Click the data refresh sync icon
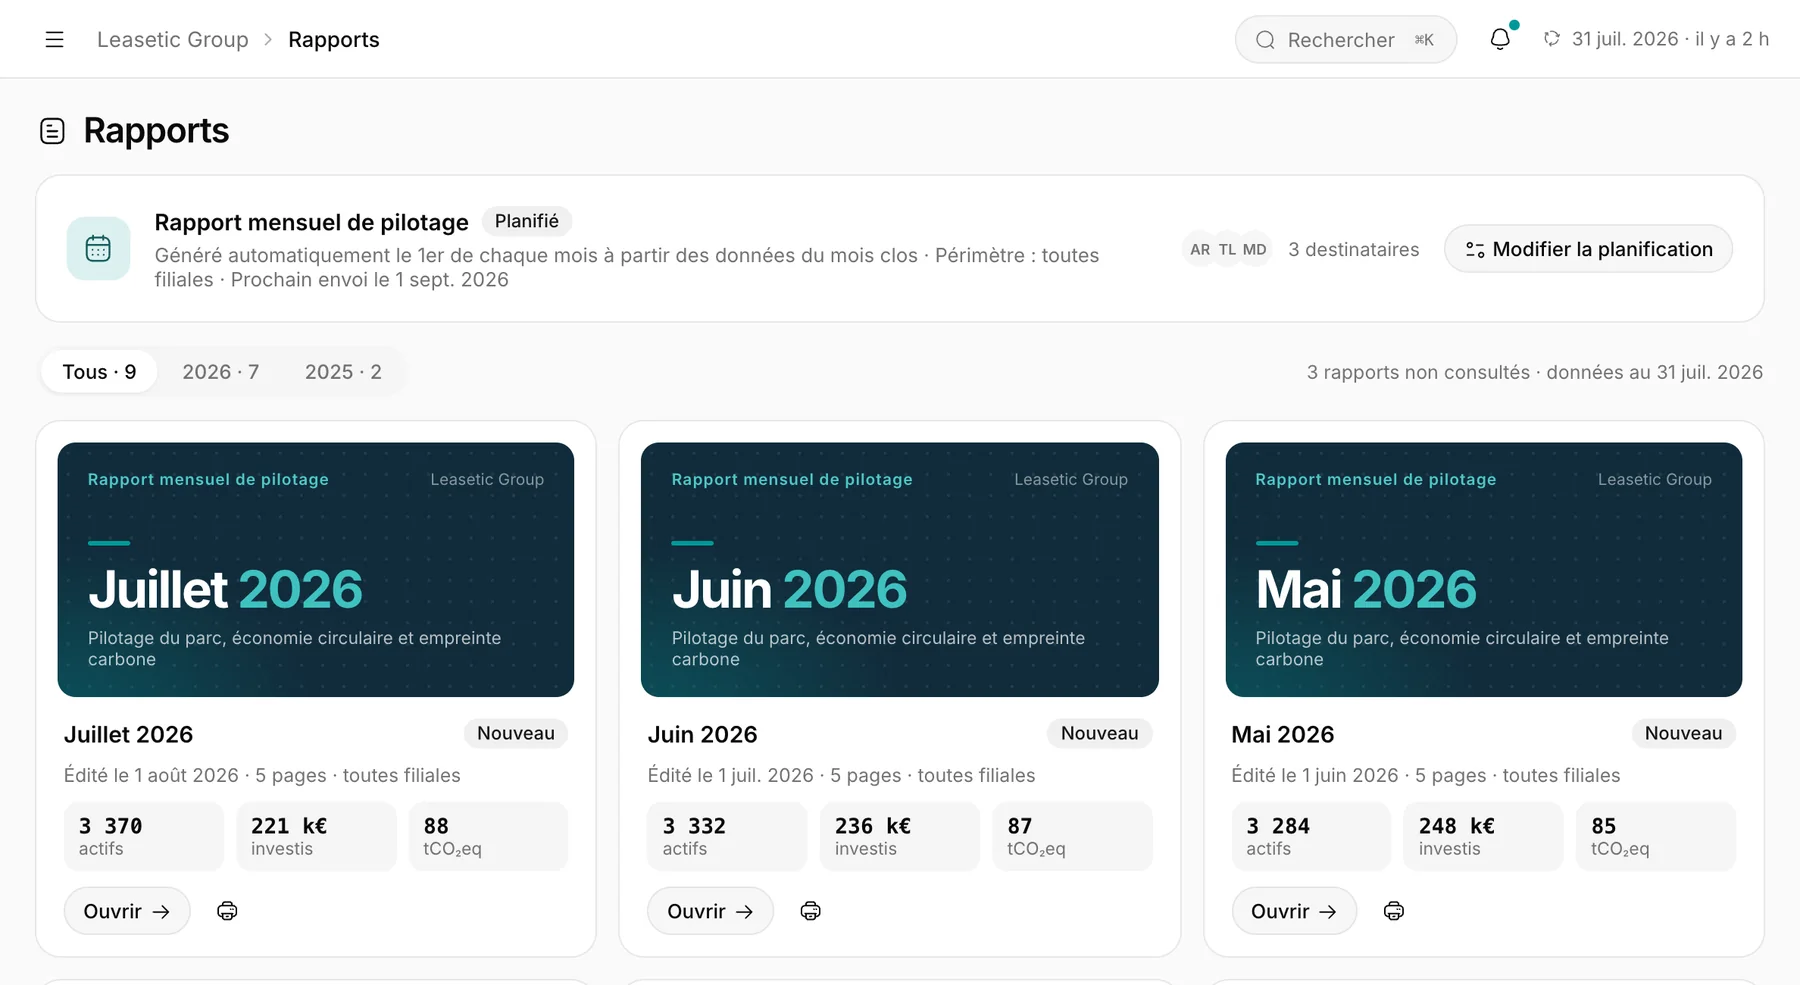The height and width of the screenshot is (985, 1800). point(1551,39)
